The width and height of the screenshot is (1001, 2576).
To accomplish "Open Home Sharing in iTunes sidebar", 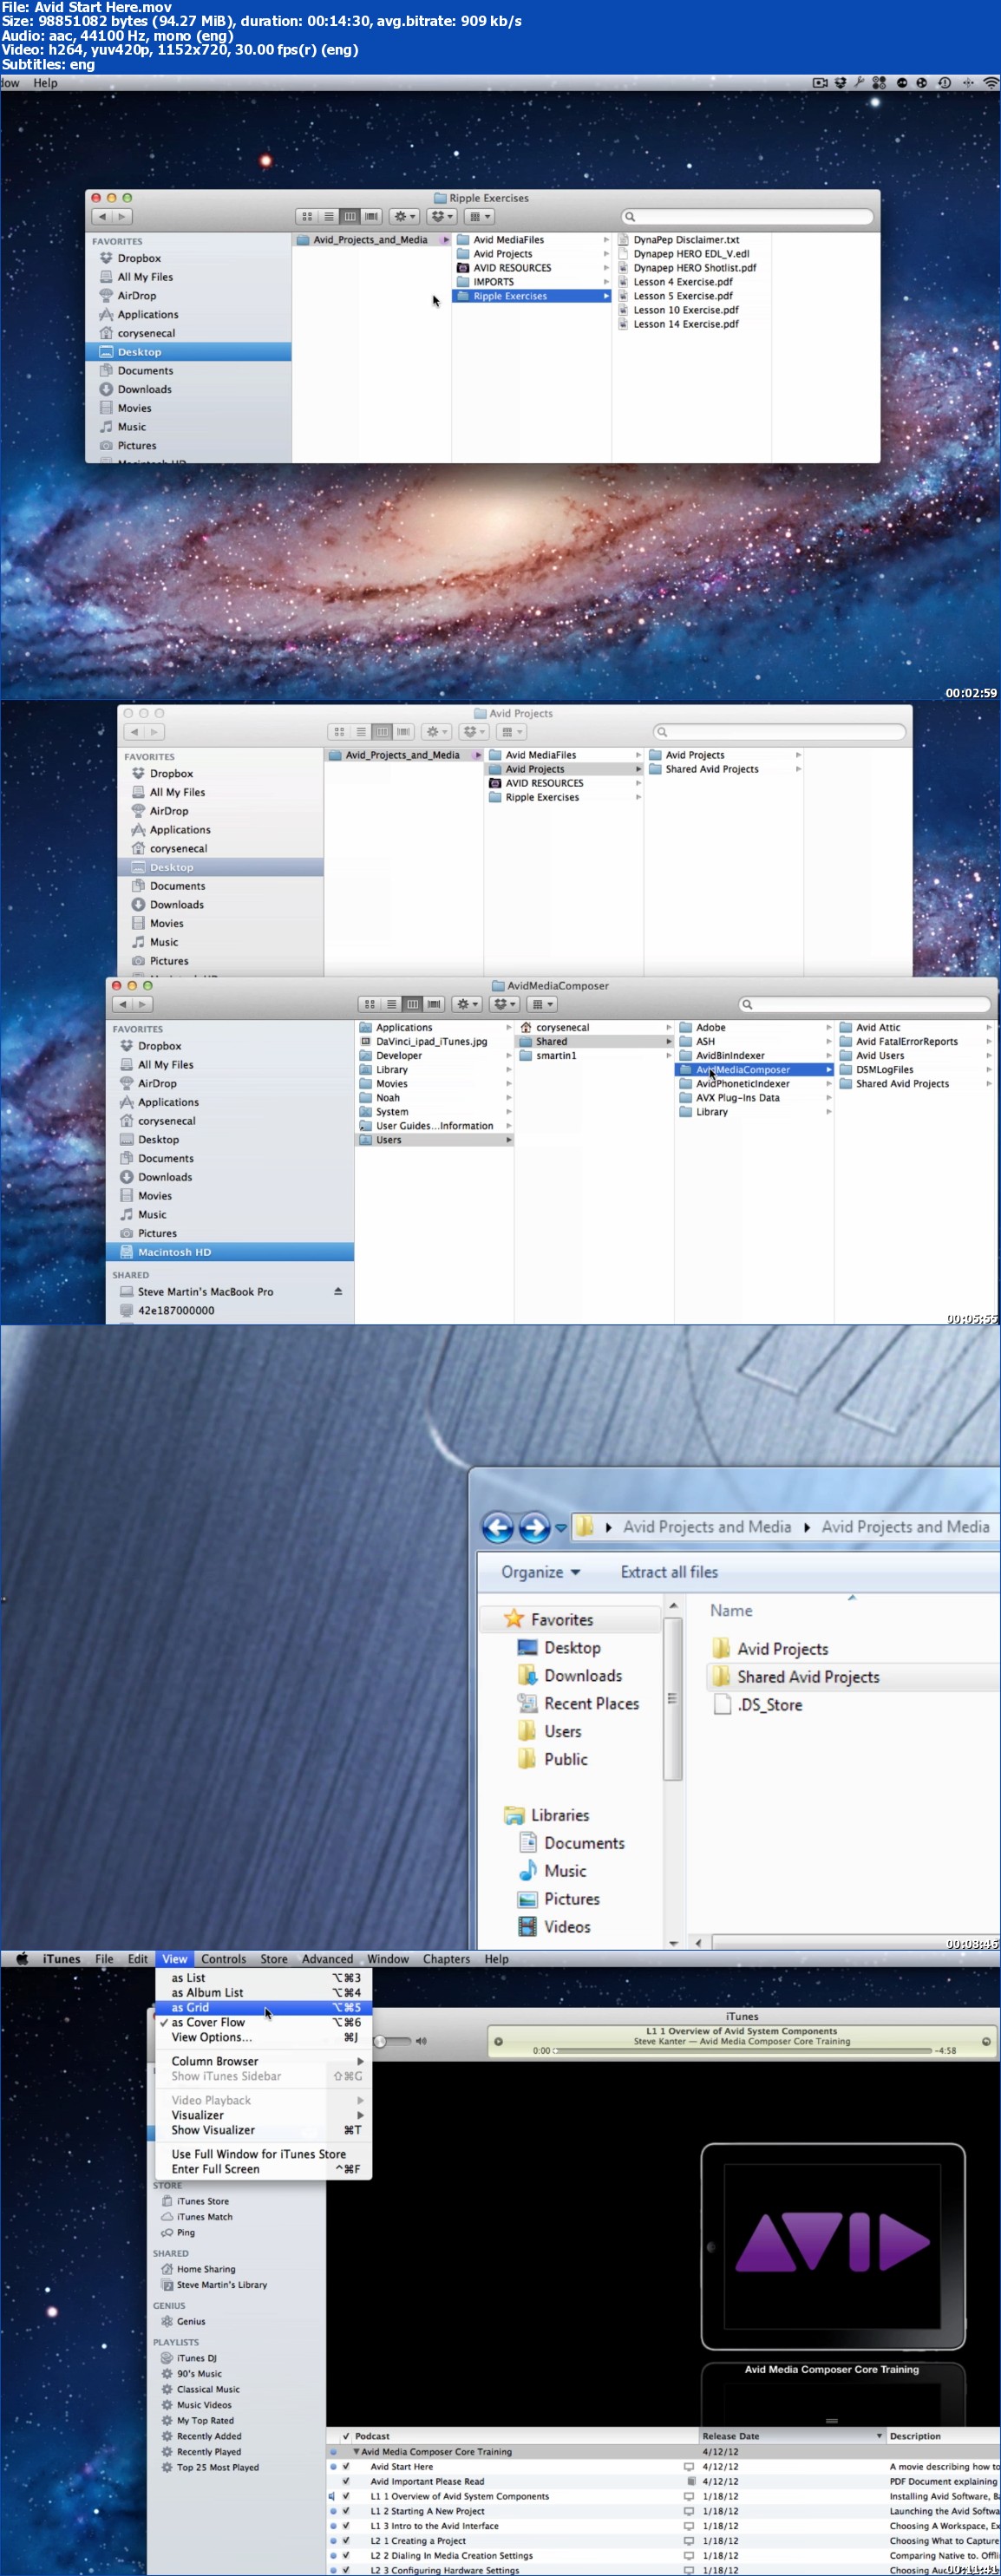I will [x=198, y=2269].
